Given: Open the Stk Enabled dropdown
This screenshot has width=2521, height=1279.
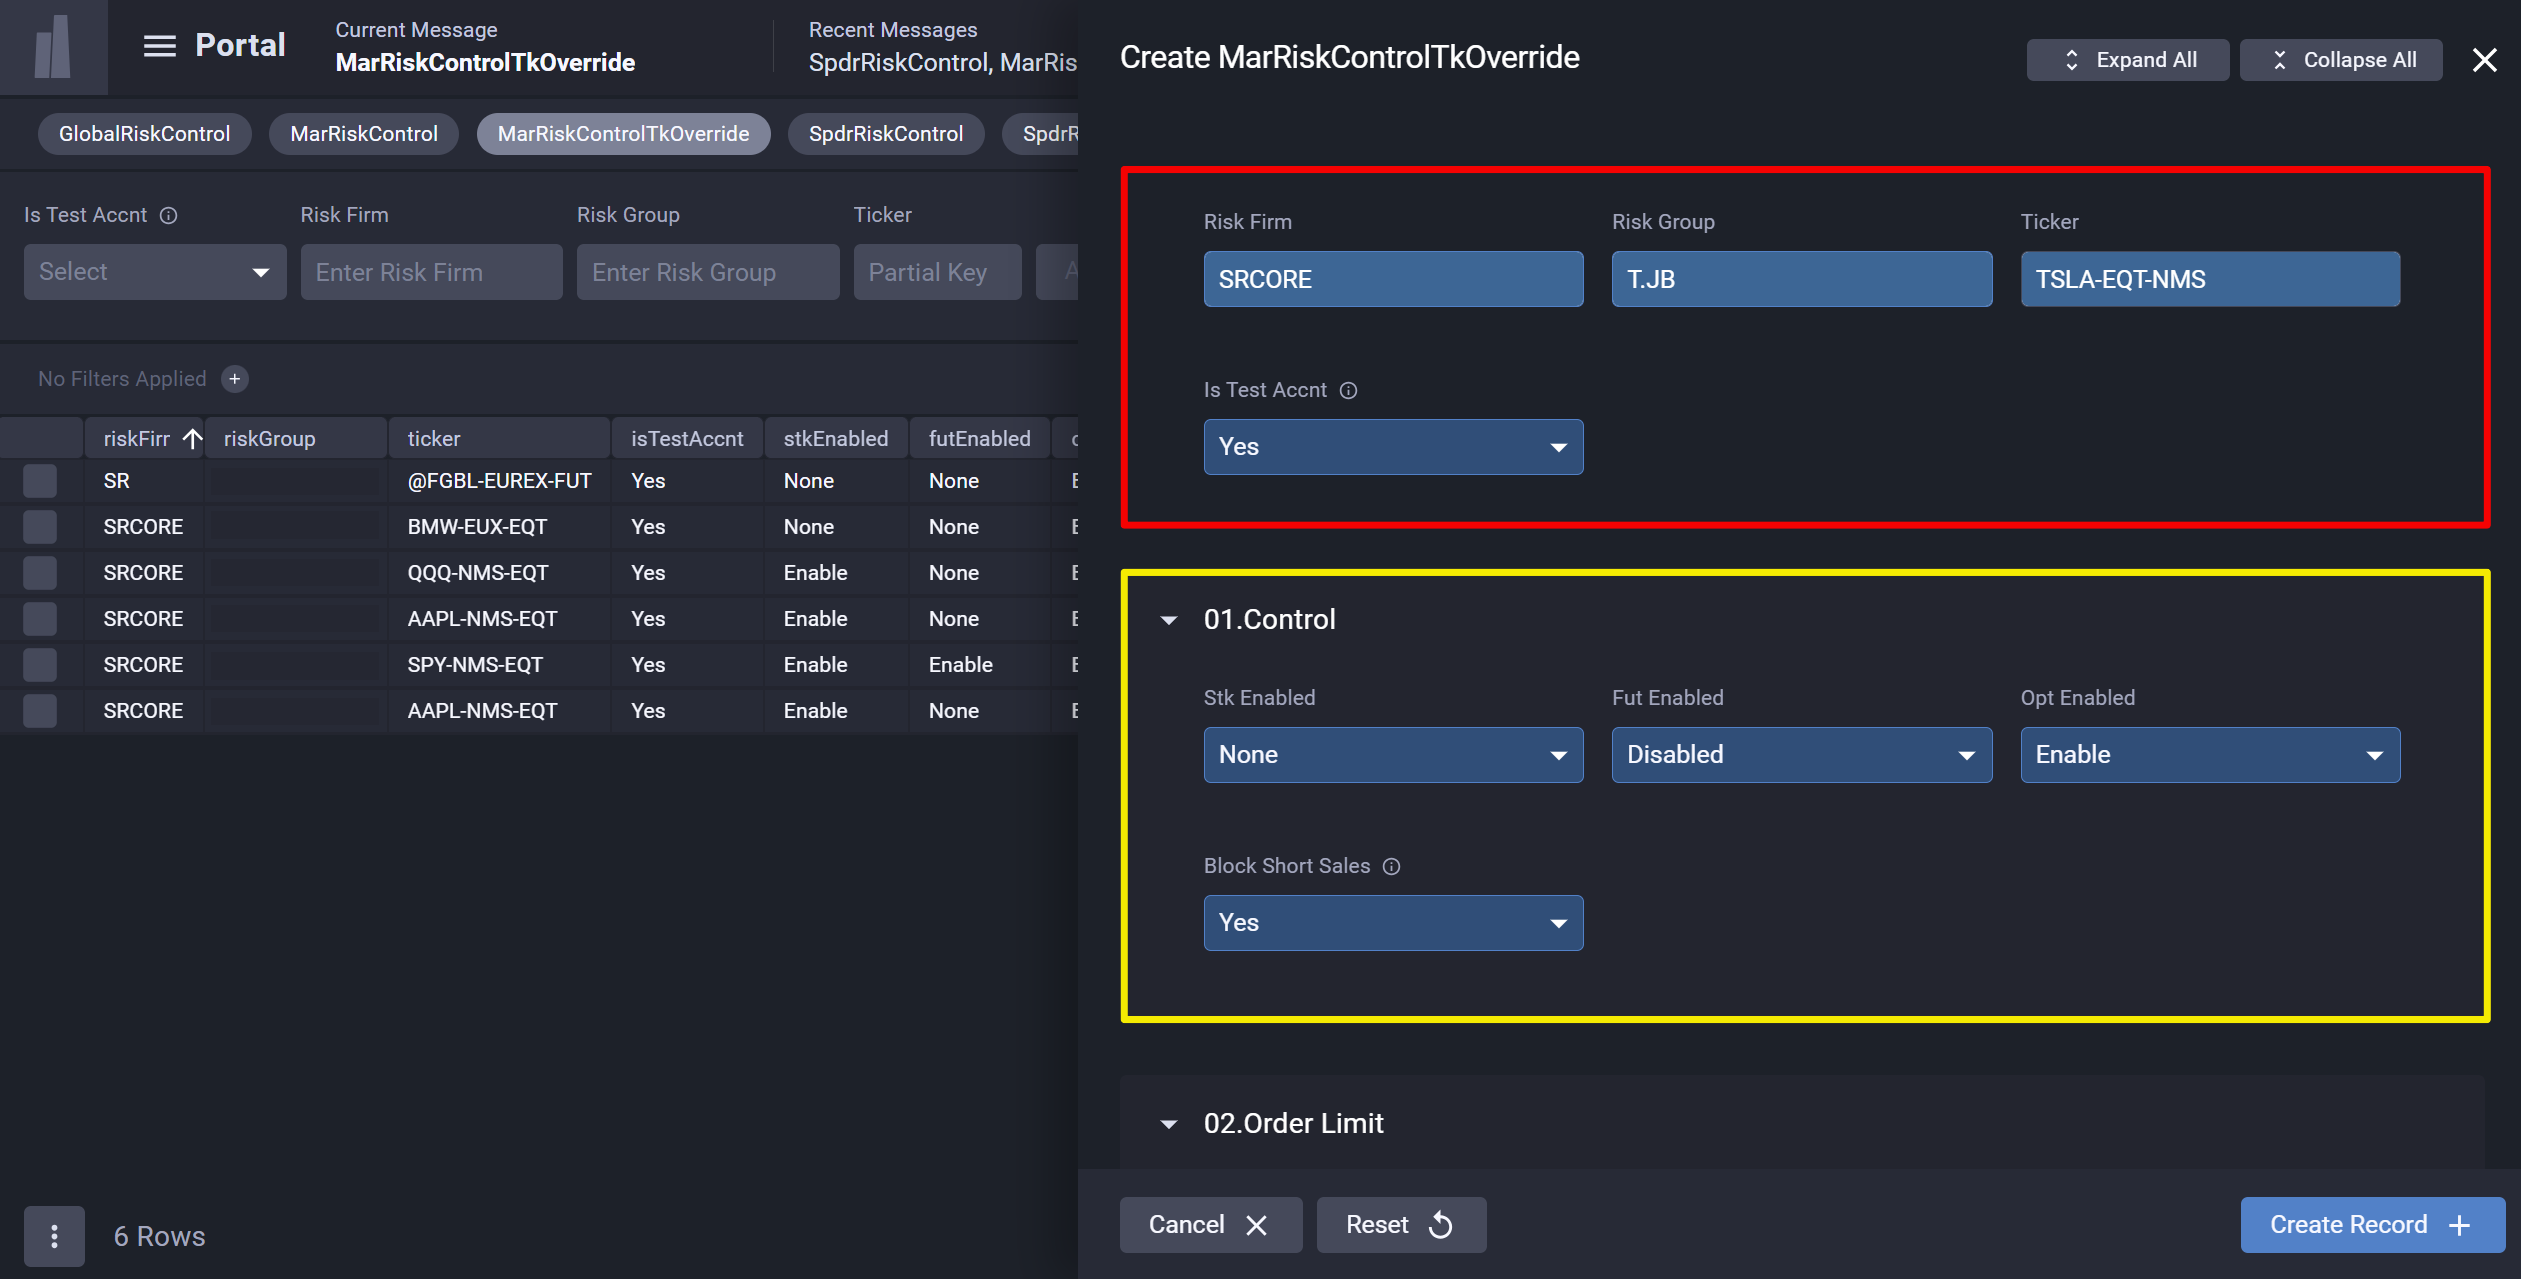Looking at the screenshot, I should [1392, 755].
